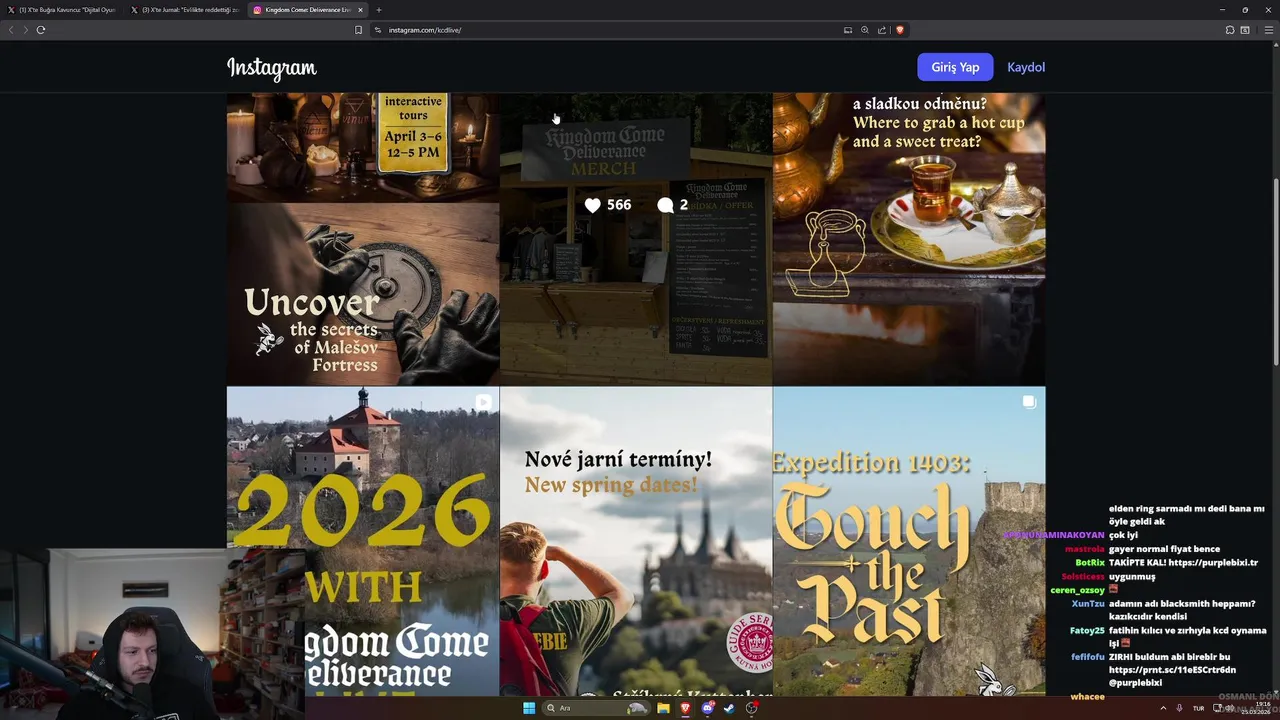This screenshot has height=720, width=1280.
Task: Click the bookmark icon beside the address bar
Action: (x=358, y=30)
